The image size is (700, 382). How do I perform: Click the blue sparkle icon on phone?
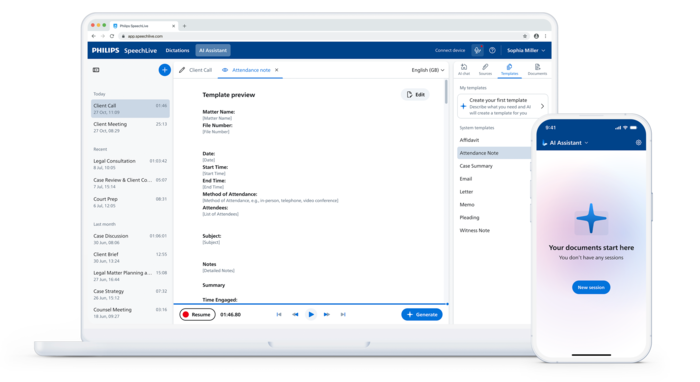(591, 219)
